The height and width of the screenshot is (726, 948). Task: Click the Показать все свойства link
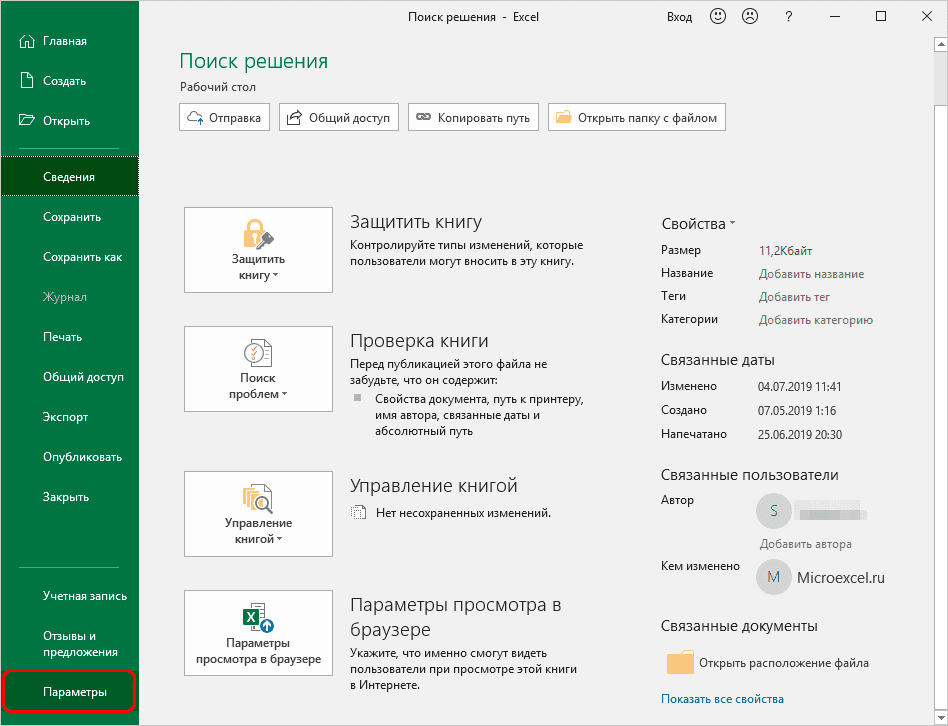tap(722, 699)
